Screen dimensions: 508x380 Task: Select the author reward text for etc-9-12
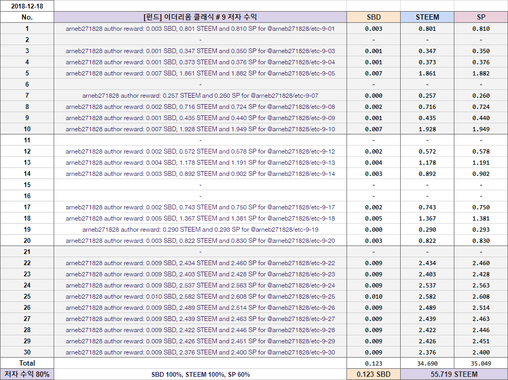click(200, 151)
